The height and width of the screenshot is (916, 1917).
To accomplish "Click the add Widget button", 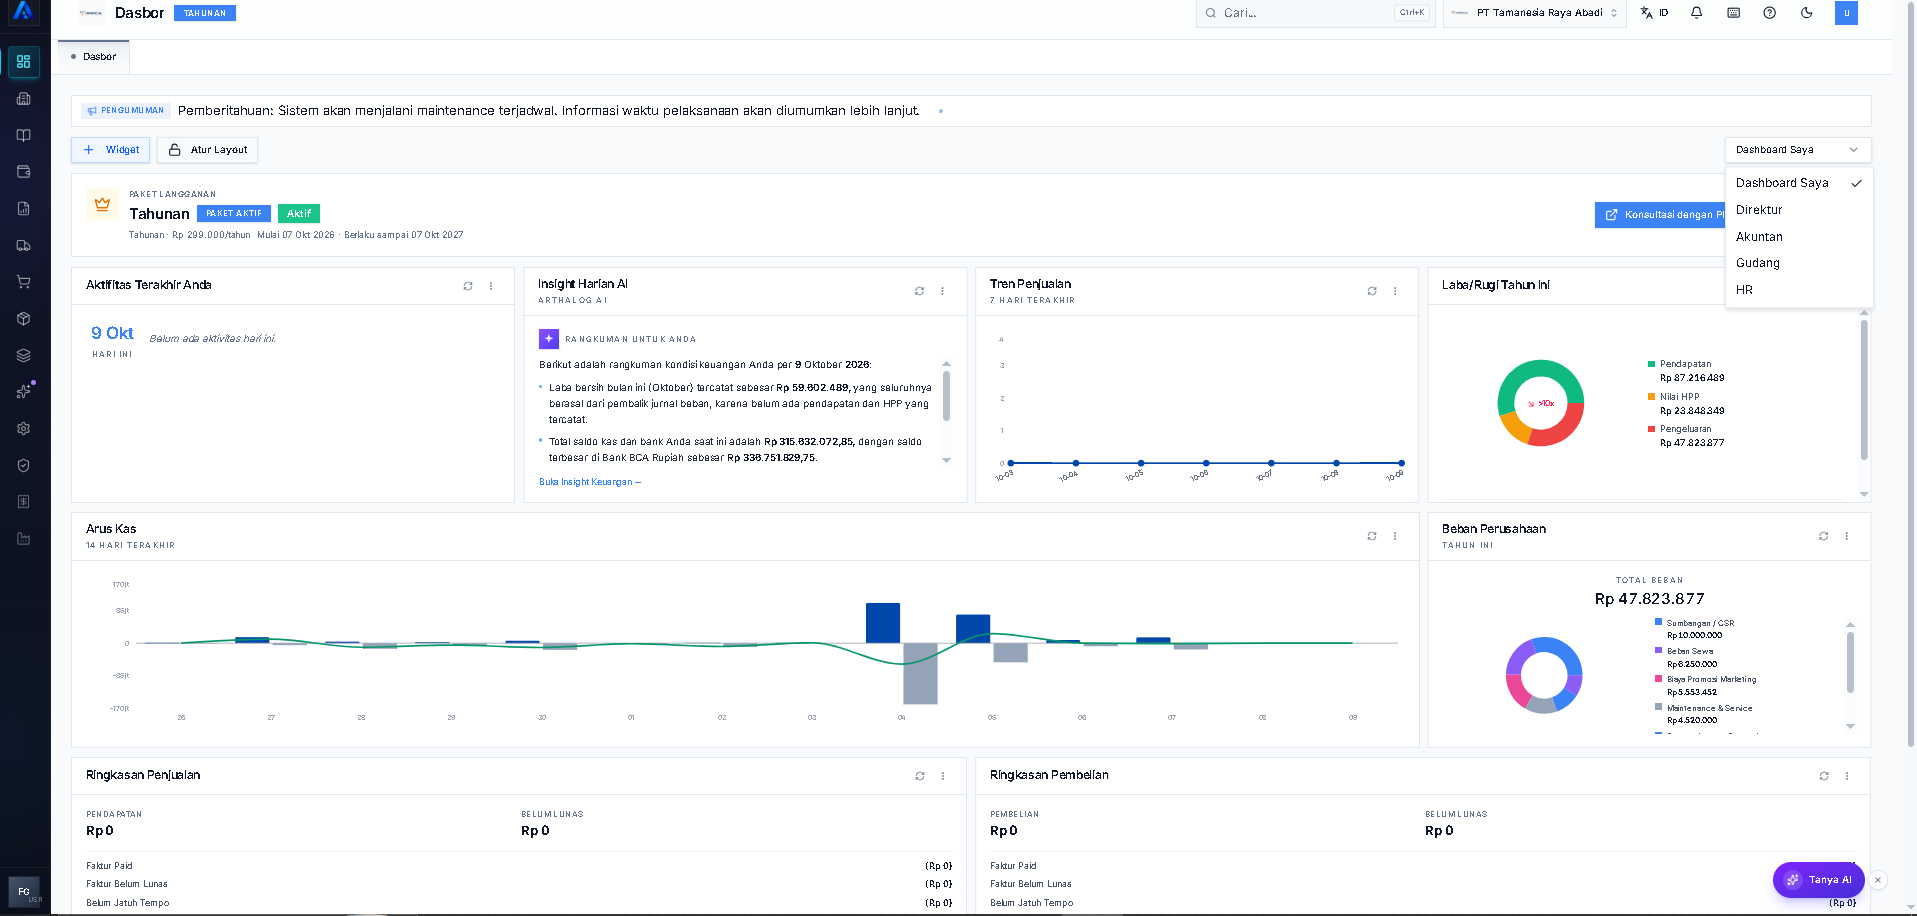I will [x=111, y=150].
